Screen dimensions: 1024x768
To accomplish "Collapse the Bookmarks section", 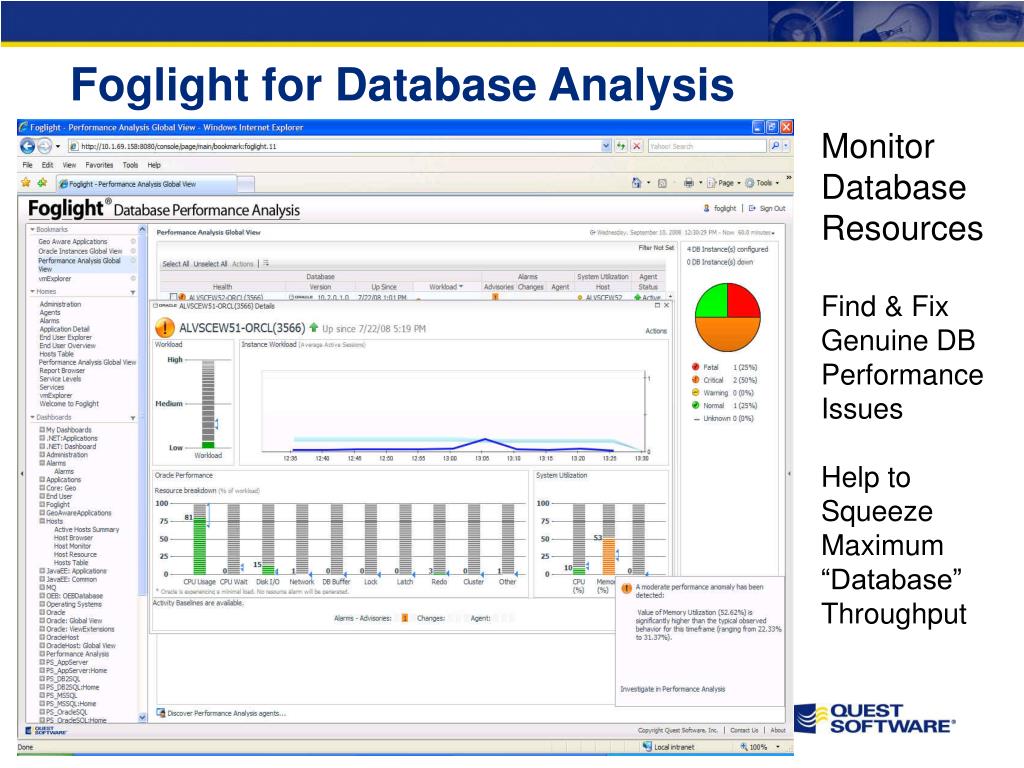I will [32, 229].
